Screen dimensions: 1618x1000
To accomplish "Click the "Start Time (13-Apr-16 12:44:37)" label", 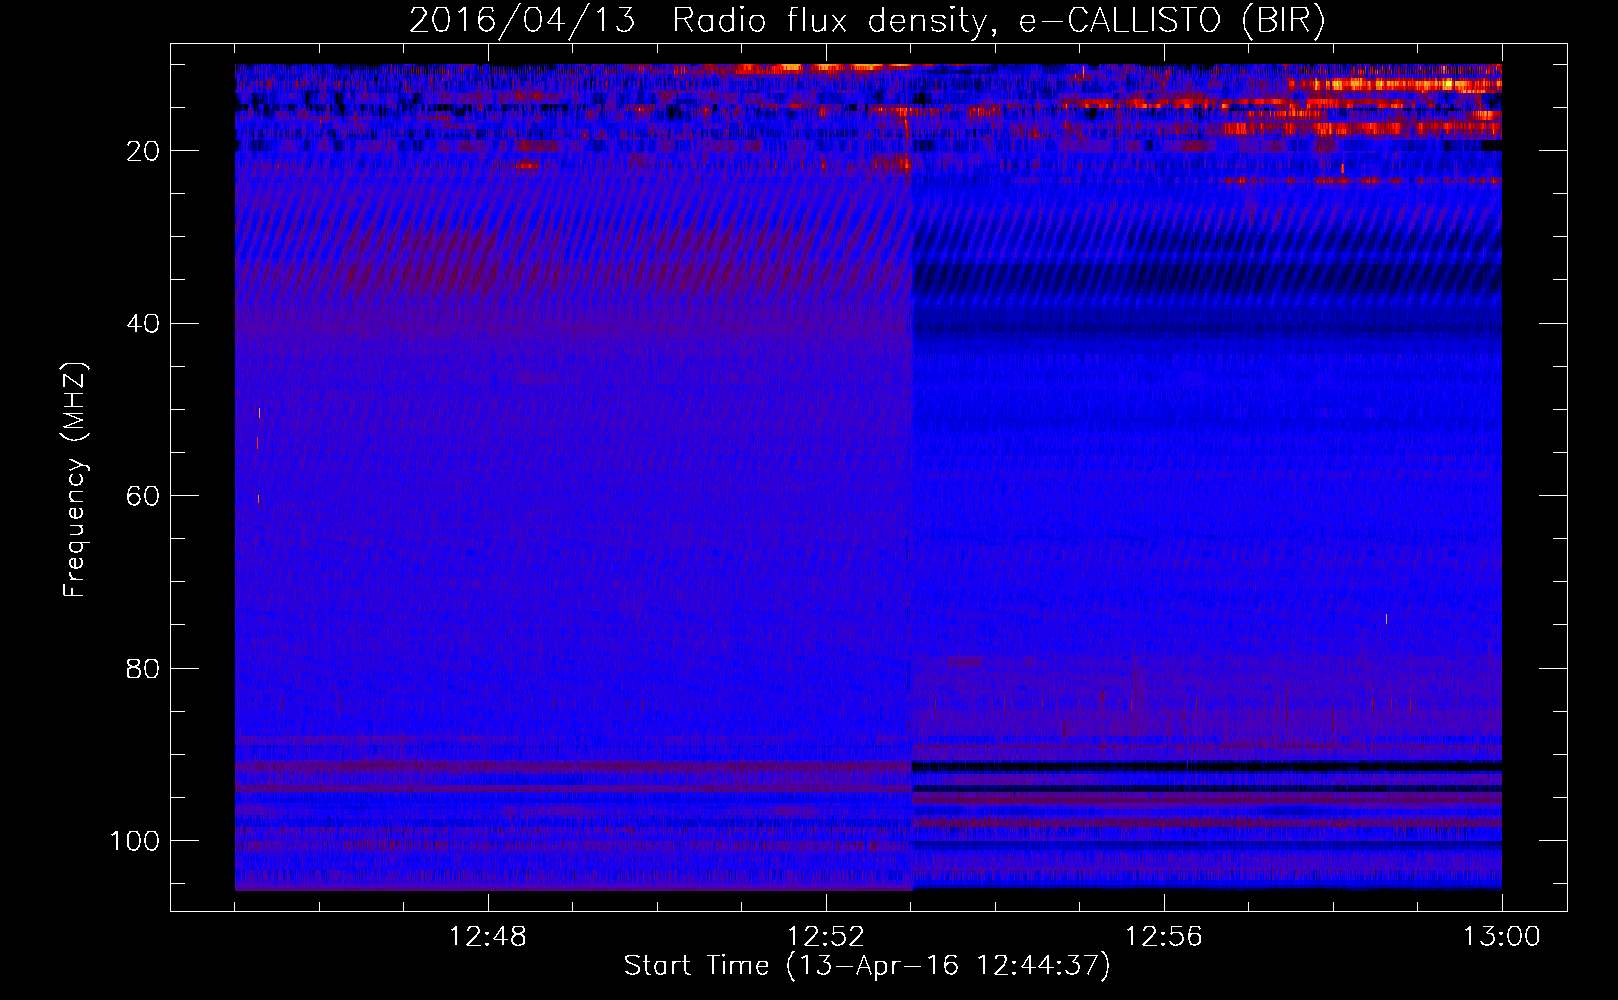I will pos(867,966).
